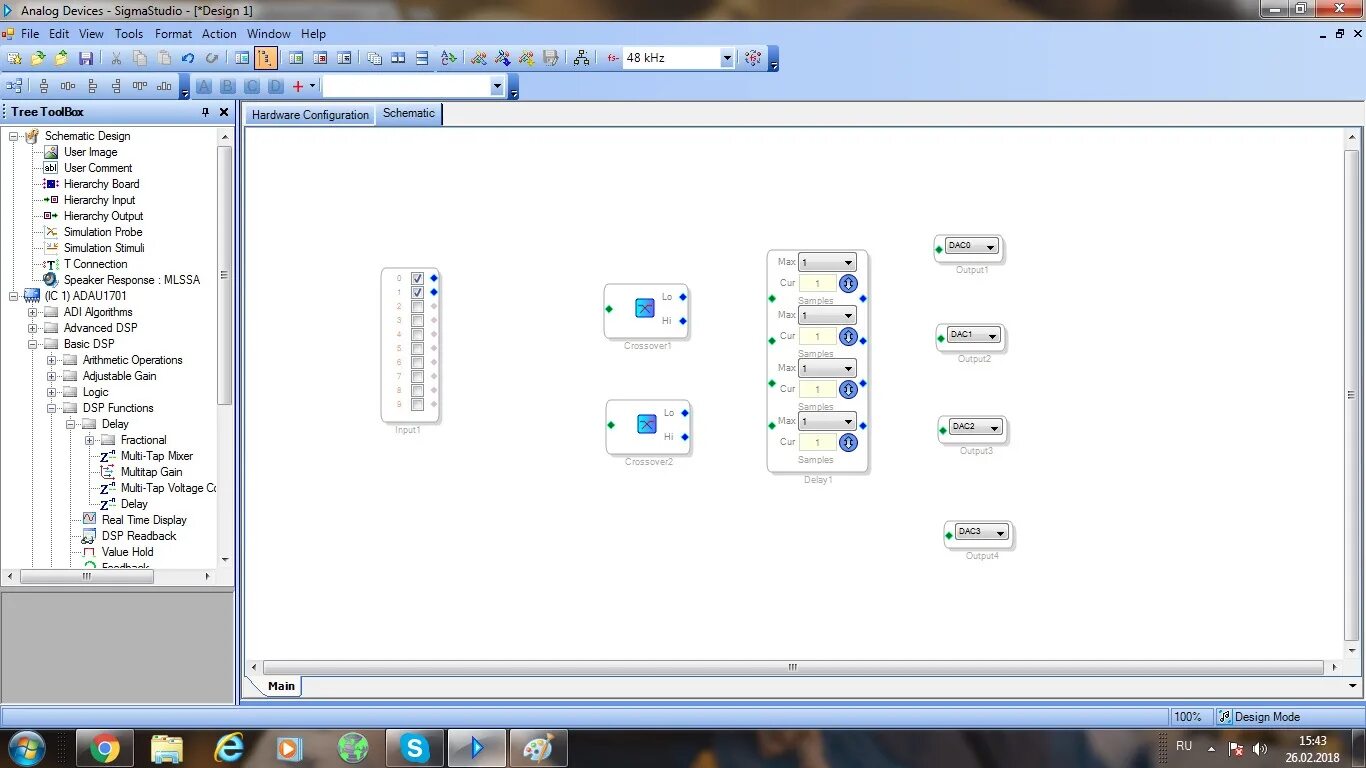This screenshot has width=1366, height=768.
Task: Select the Real Time Display item
Action: (x=144, y=520)
